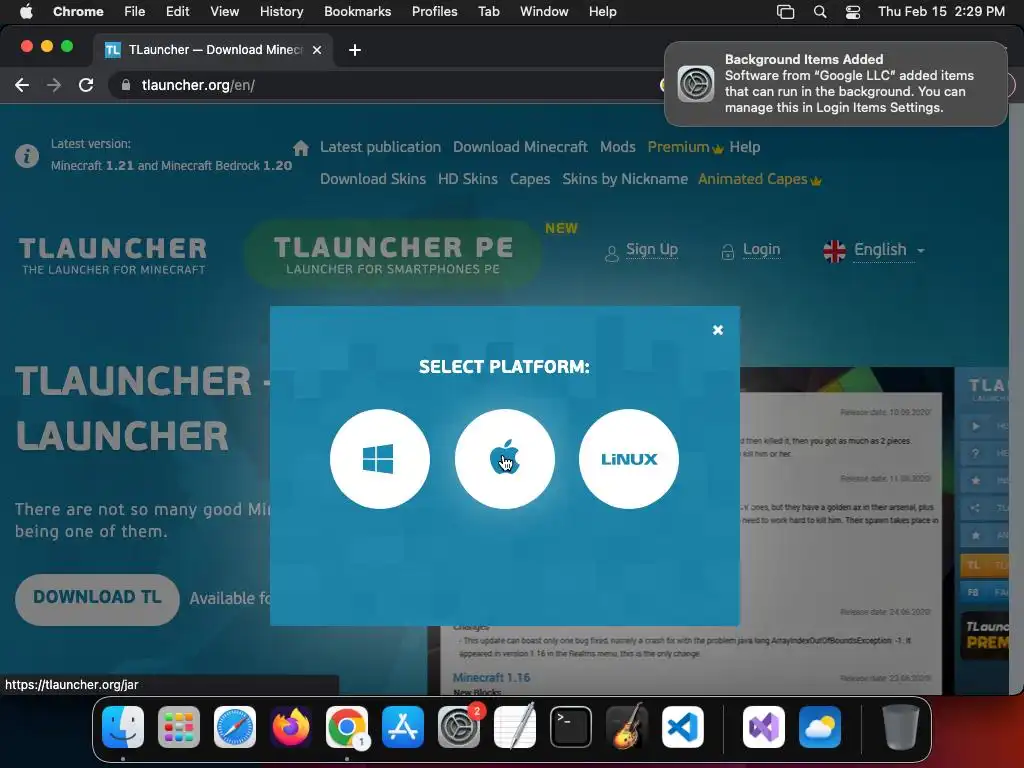This screenshot has width=1024, height=768.
Task: Open Terminal from the Dock
Action: tap(570, 726)
